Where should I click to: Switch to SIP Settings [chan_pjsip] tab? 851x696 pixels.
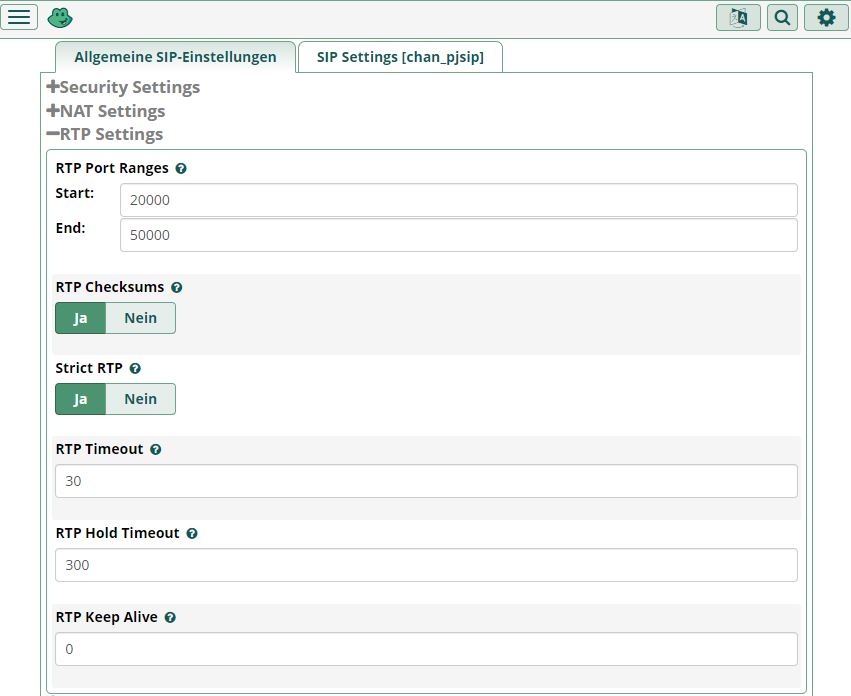400,57
